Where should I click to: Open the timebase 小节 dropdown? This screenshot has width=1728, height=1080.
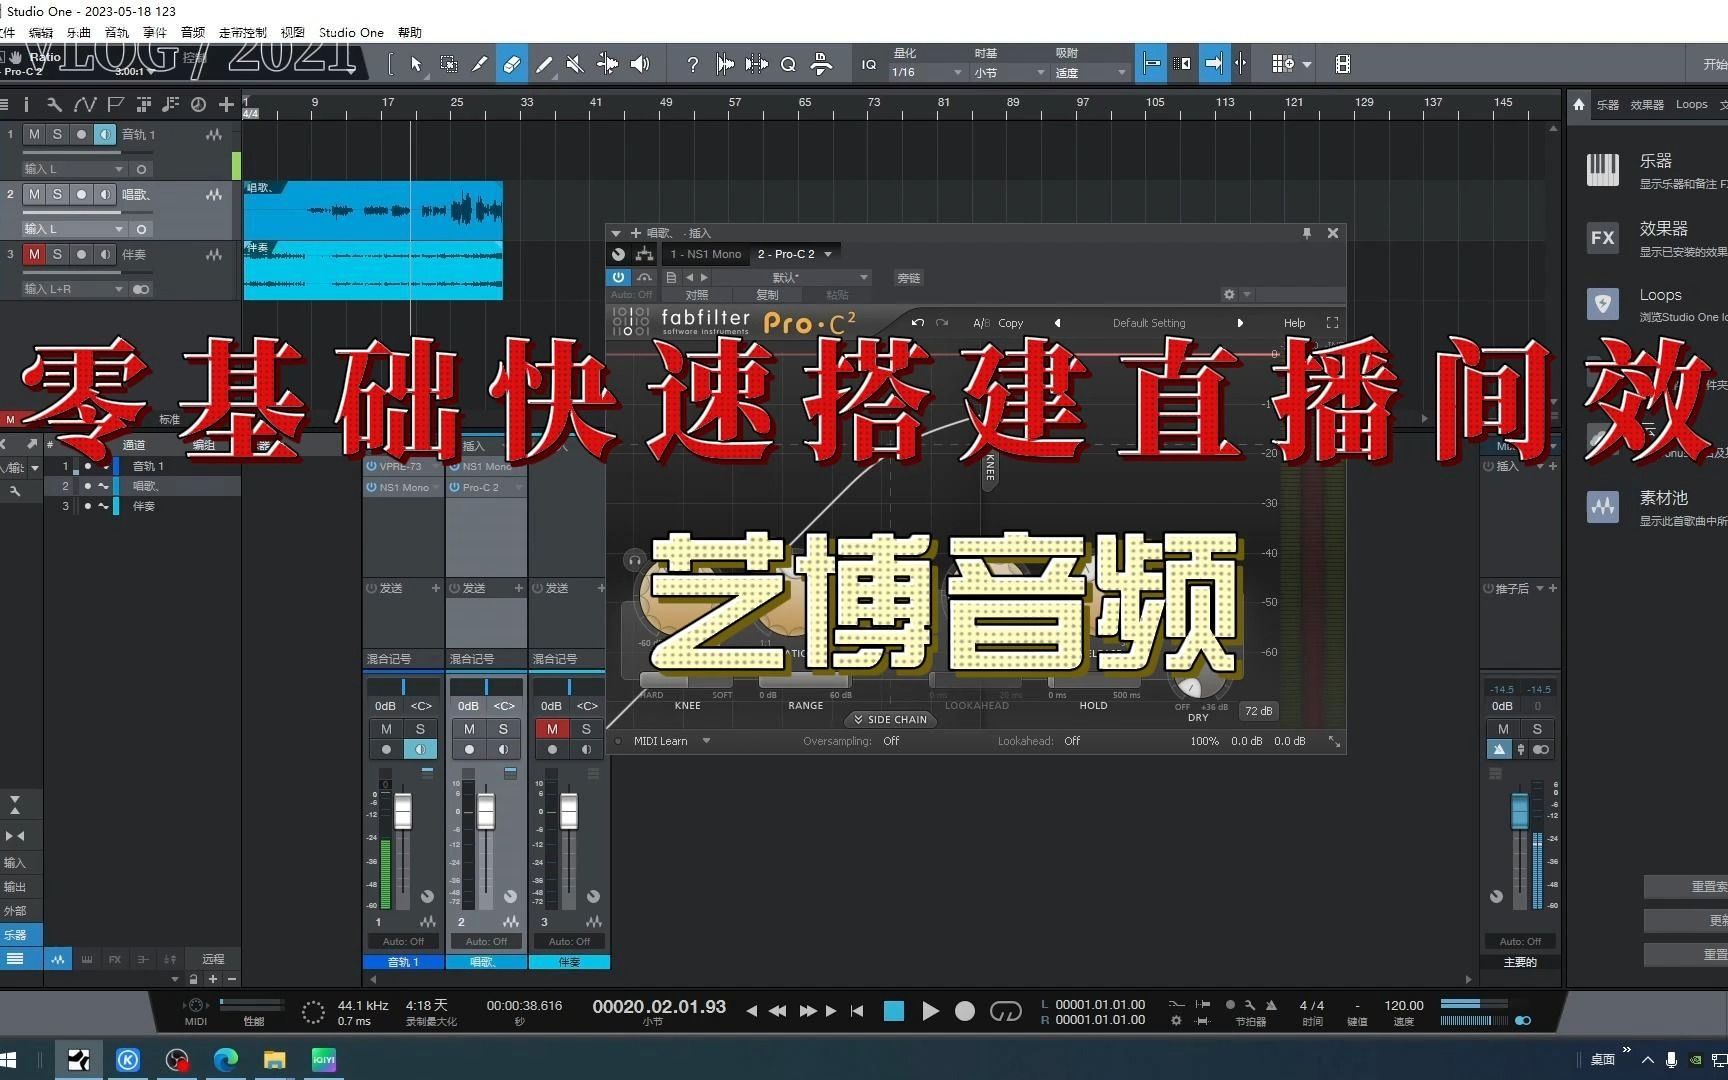(1009, 72)
